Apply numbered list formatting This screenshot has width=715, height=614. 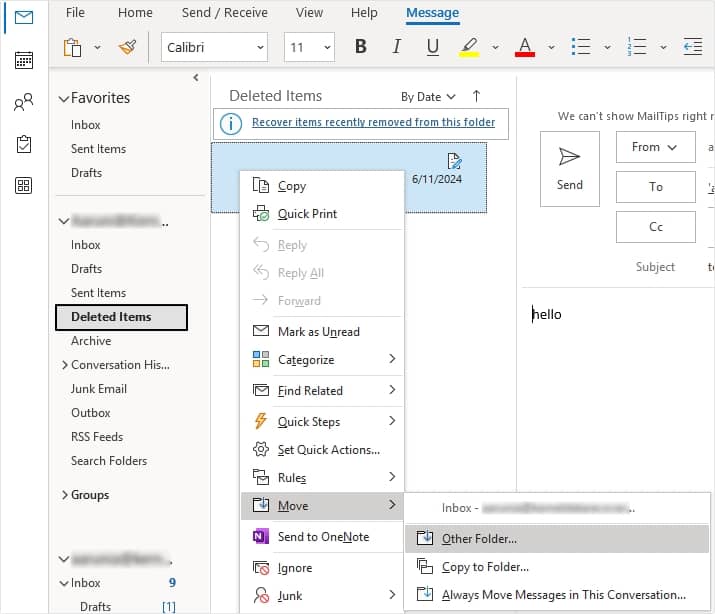coord(637,46)
